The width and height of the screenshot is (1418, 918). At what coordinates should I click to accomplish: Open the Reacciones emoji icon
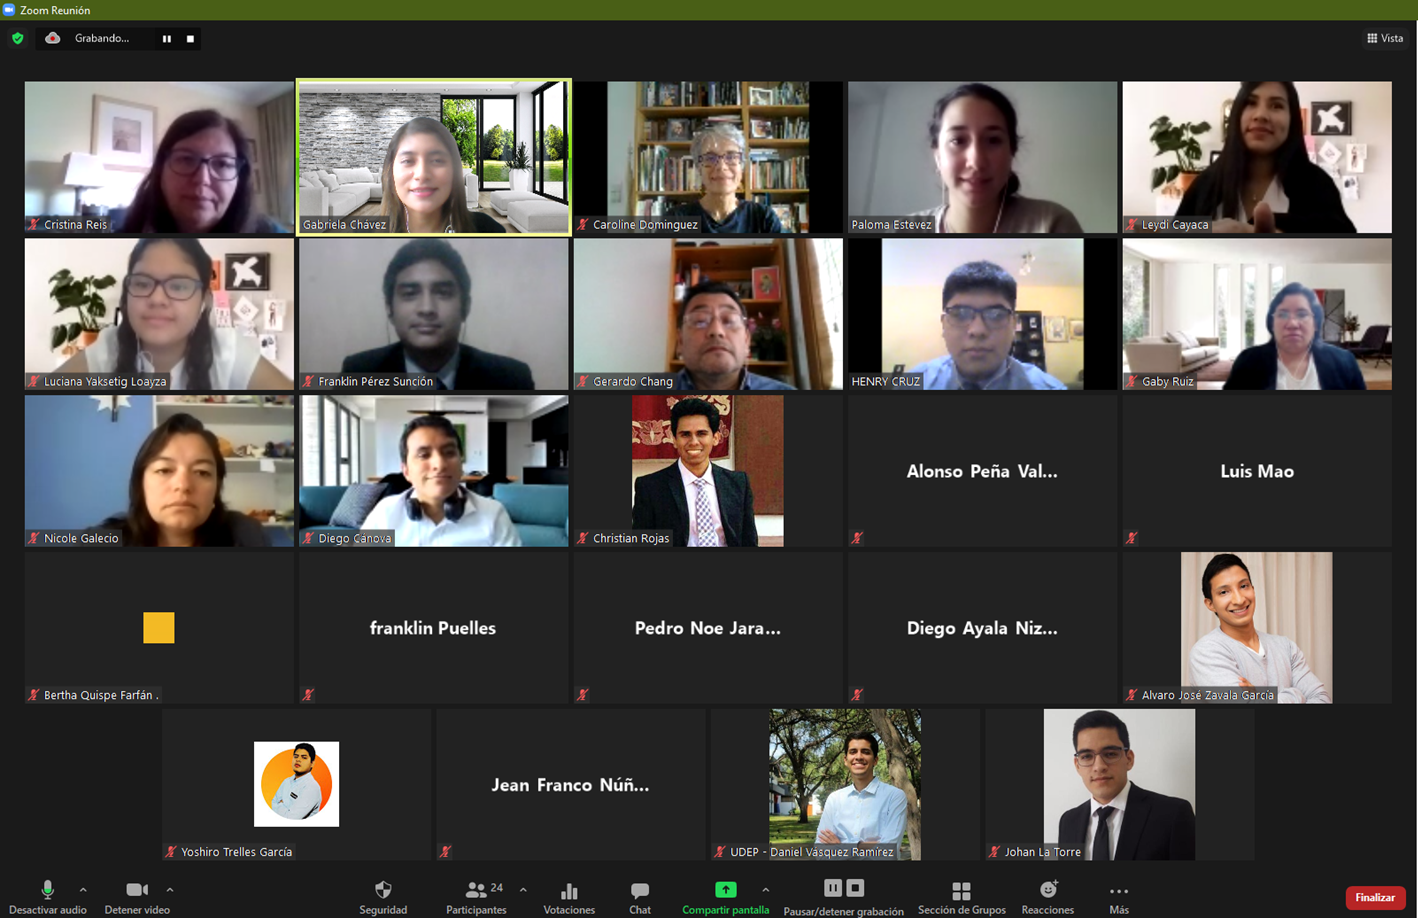coord(1048,889)
